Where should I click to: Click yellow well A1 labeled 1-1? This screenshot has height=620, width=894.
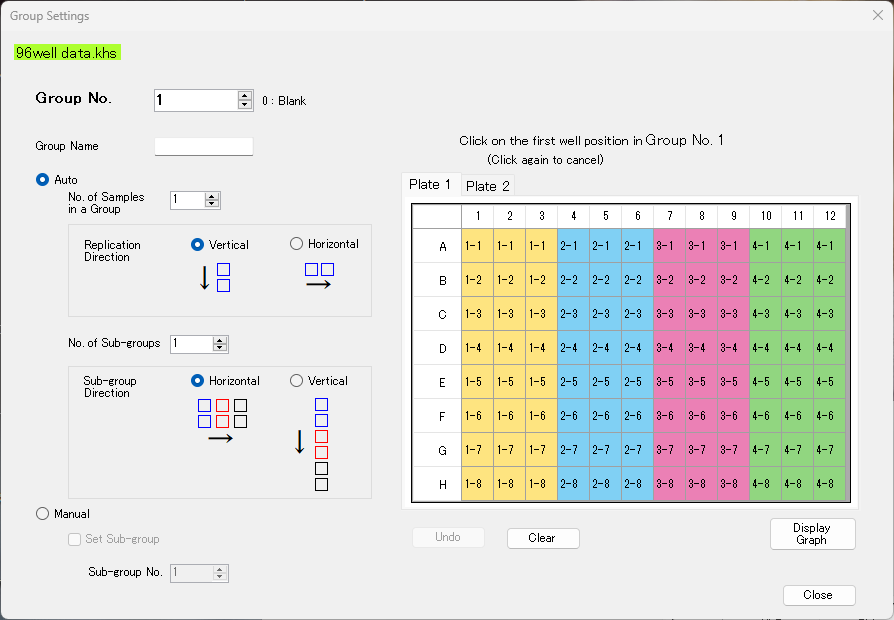477,246
